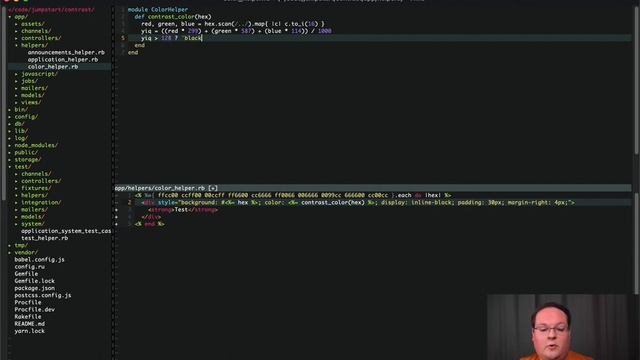
Task: Click the ~/code/jumpstart/contrast/ root path
Action: 51,9
